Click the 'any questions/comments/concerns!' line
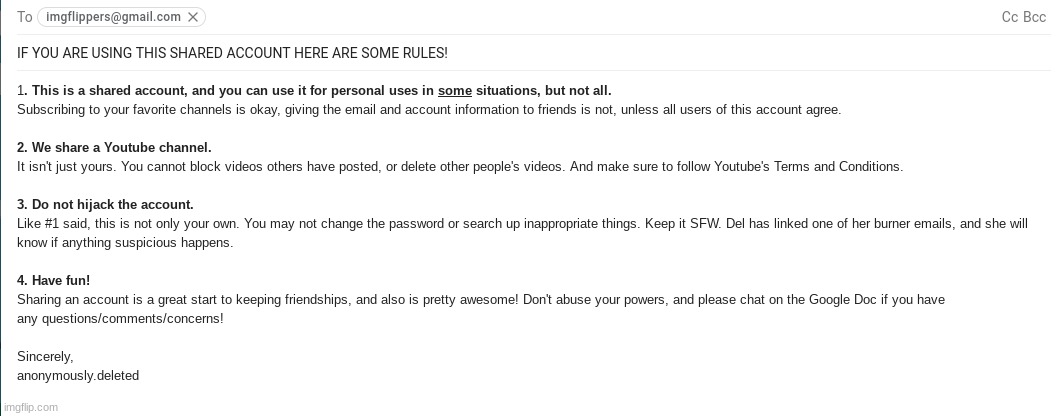Viewport: 1062px width, 416px height. (120, 319)
